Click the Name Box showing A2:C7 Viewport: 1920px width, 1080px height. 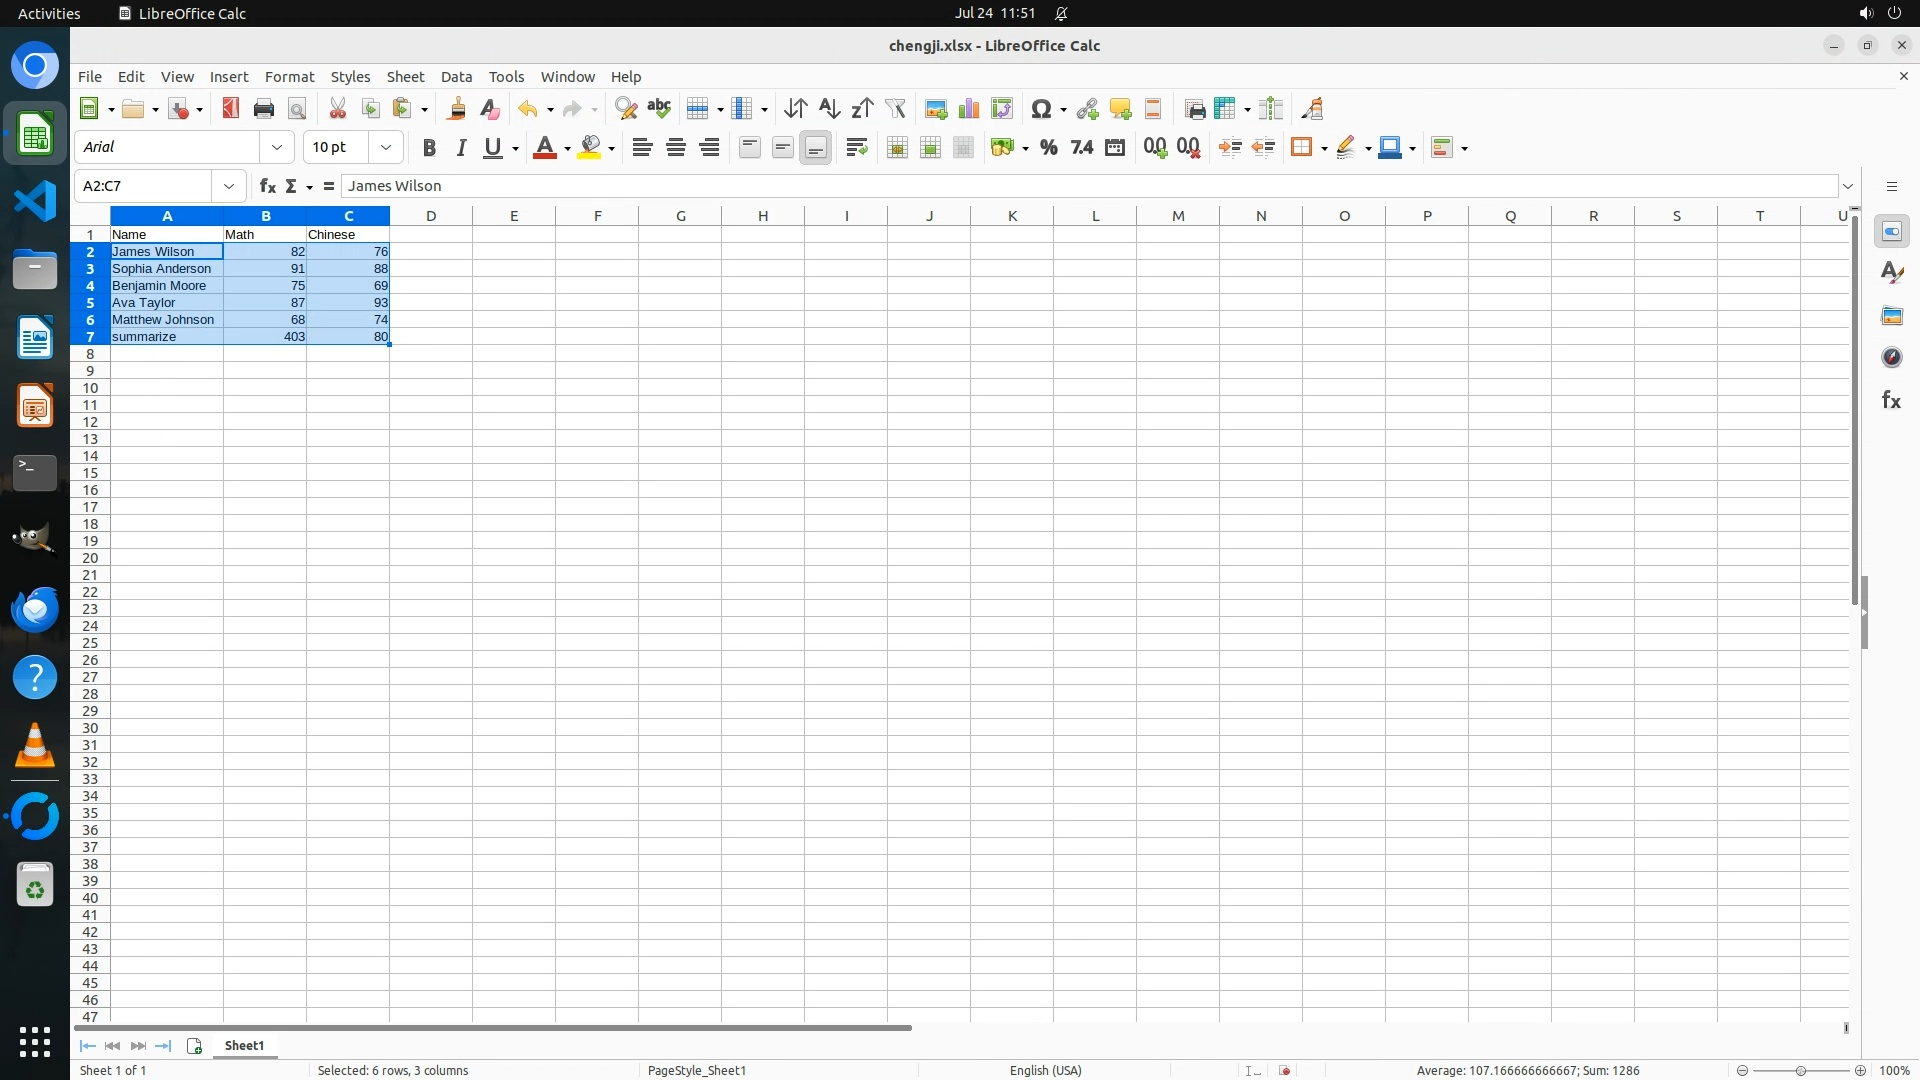145,186
